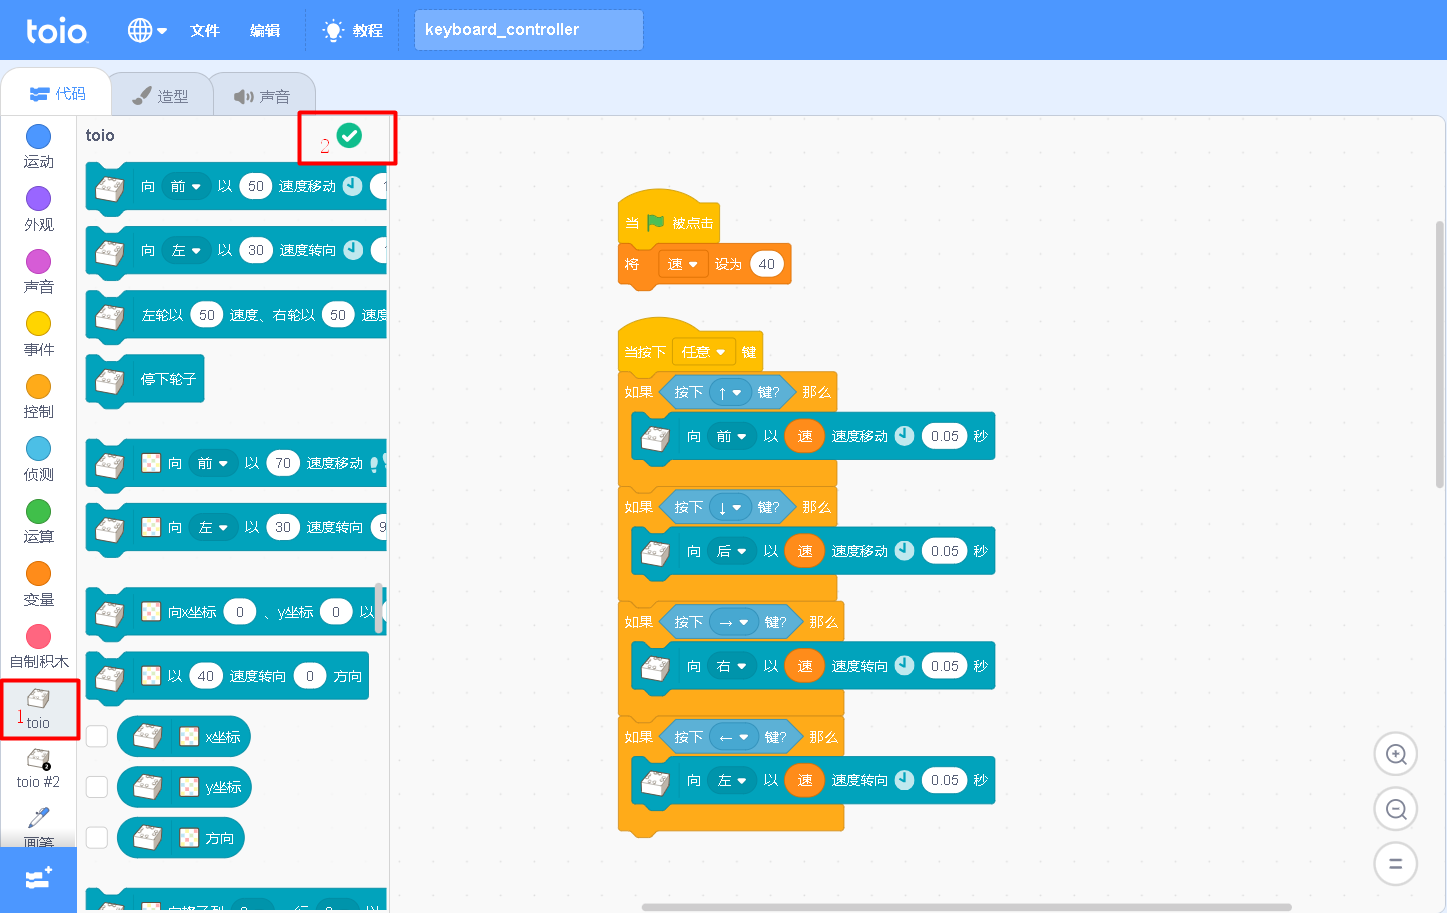Open the 编辑 menu
1447x913 pixels.
point(265,30)
